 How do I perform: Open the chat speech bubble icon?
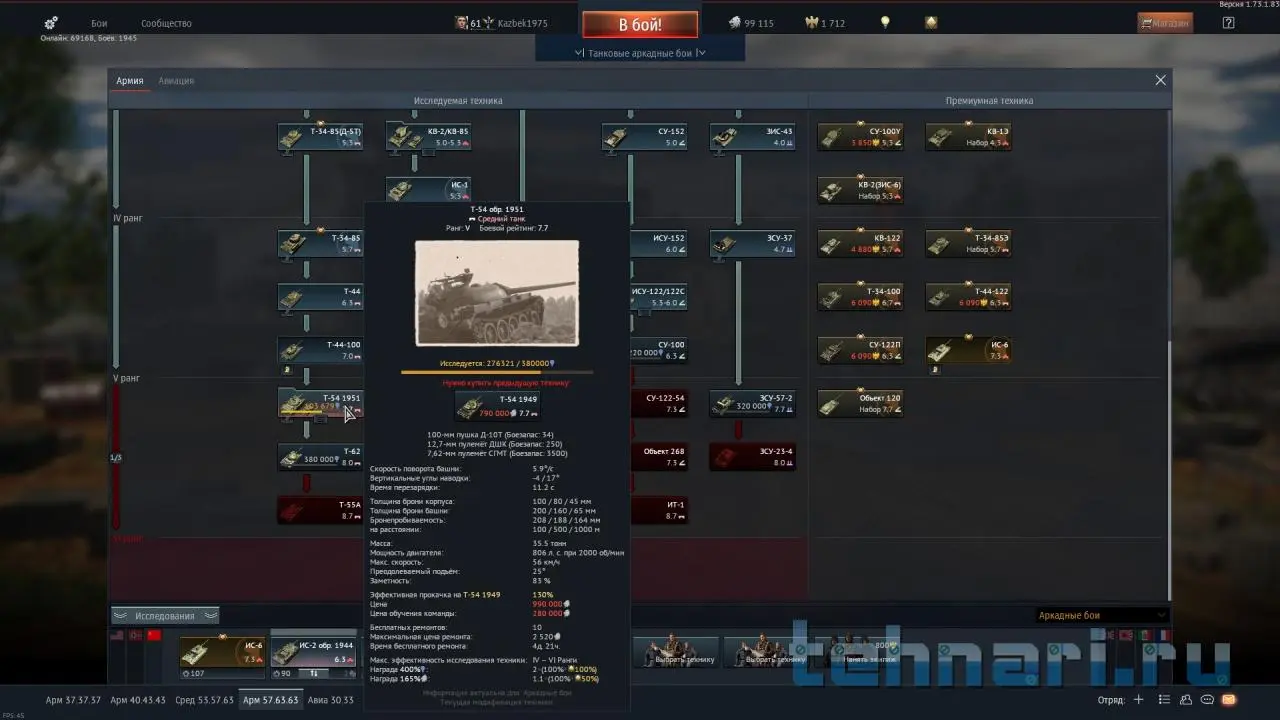(x=1206, y=699)
